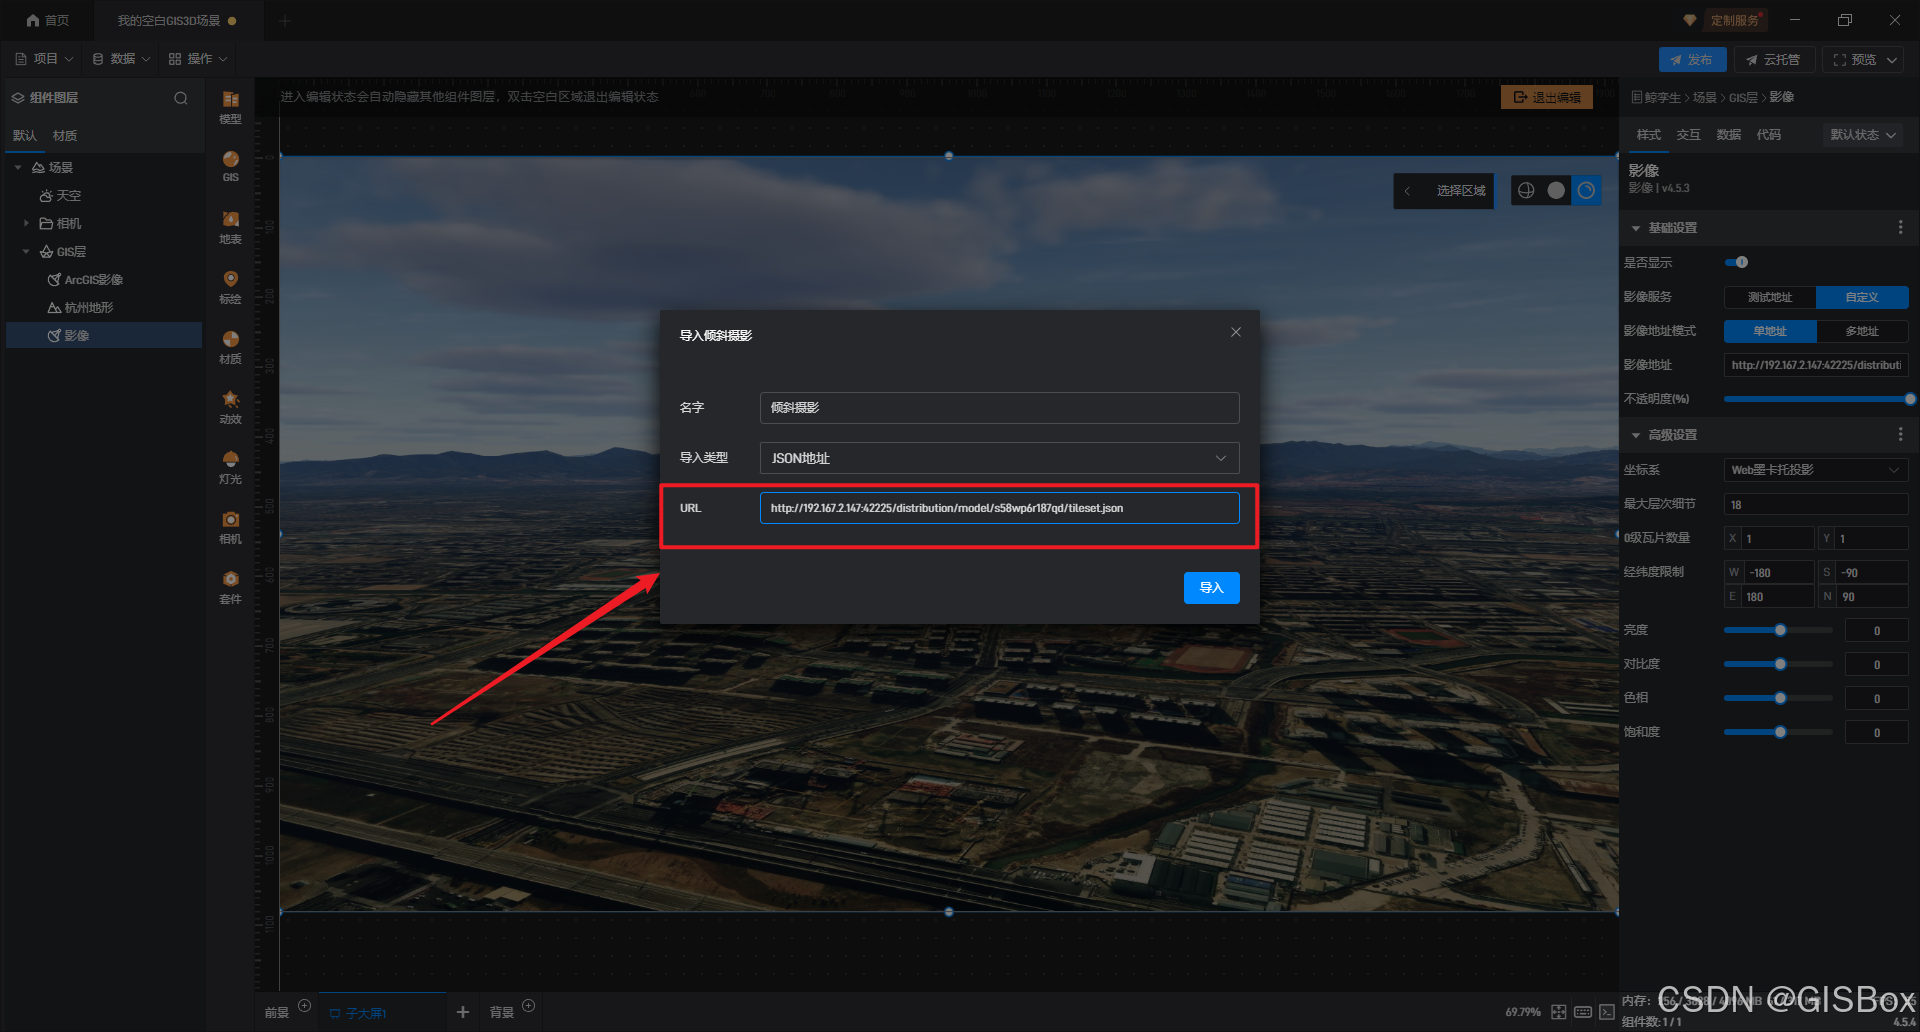Select the ArcGIS影像 tree item

[104, 280]
